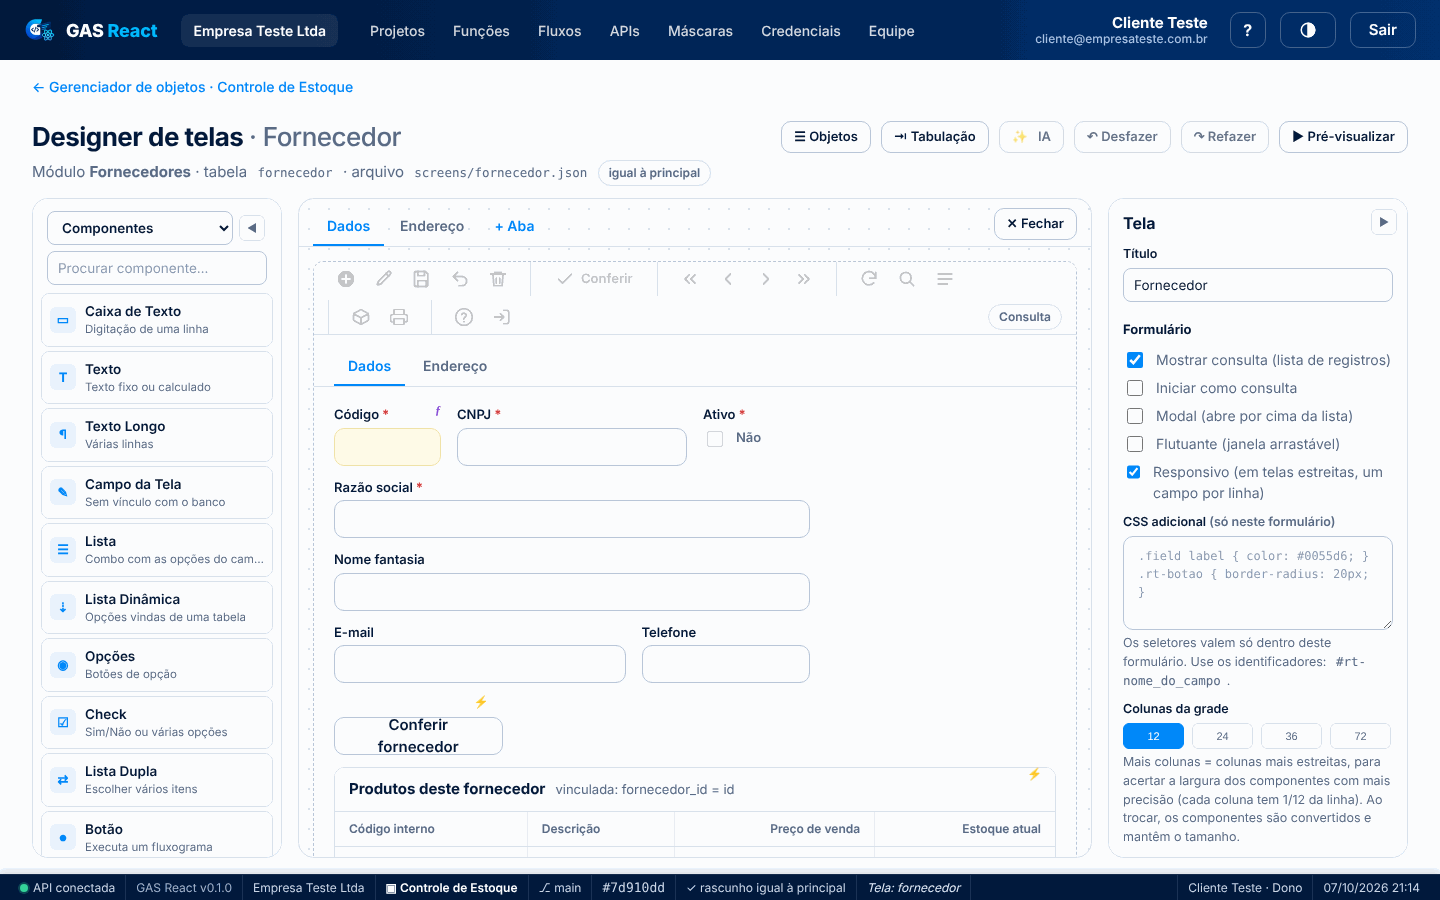Open the Componentes dropdown

click(140, 228)
